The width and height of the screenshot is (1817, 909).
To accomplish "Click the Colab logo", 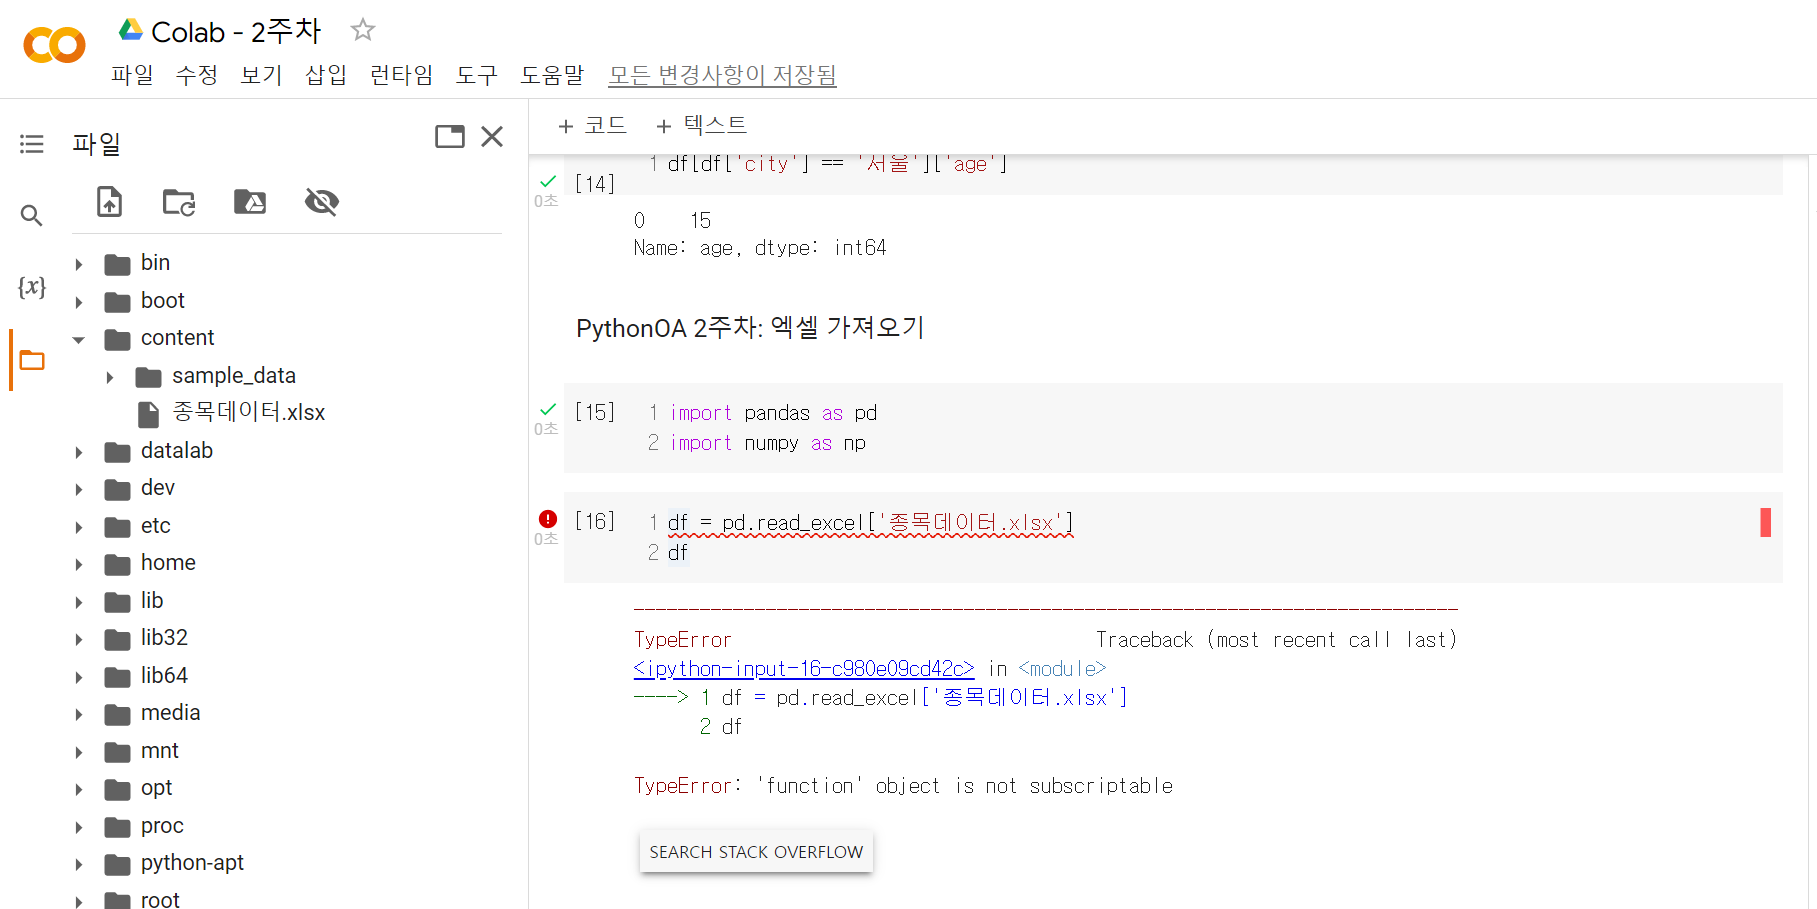I will coord(54,45).
